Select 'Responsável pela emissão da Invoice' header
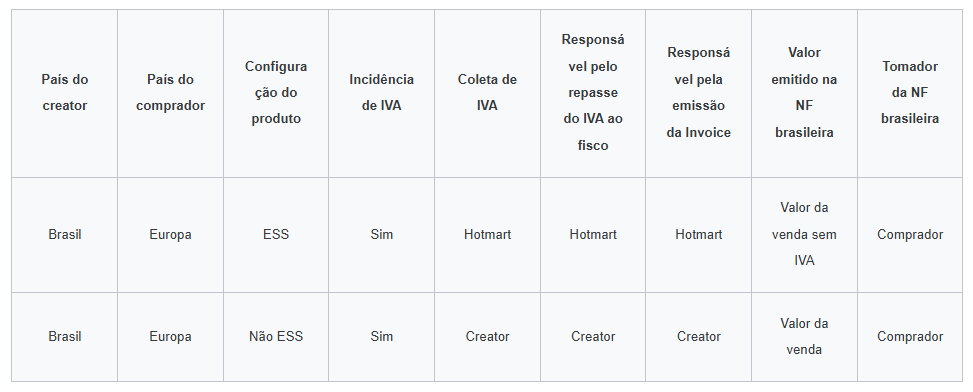973x392 pixels. 698,93
